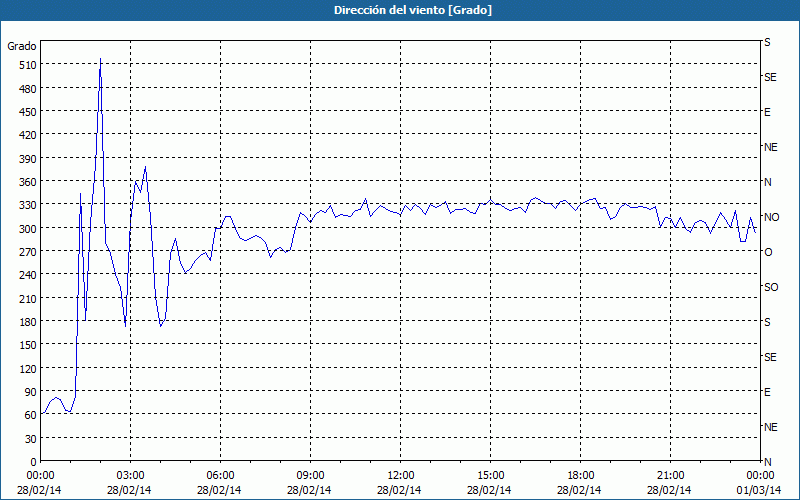Viewport: 800px width, 500px height.
Task: Click the 01/03/14 date label
Action: (x=760, y=490)
